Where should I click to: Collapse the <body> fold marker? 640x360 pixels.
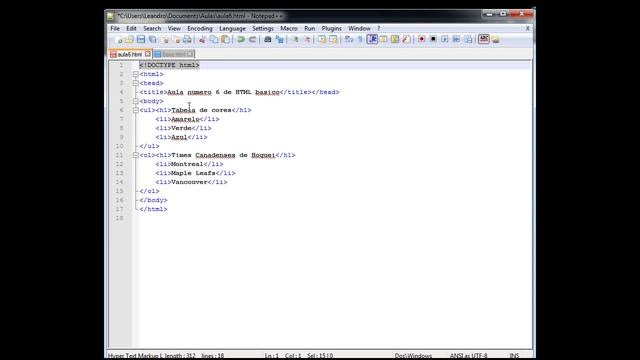coord(136,101)
